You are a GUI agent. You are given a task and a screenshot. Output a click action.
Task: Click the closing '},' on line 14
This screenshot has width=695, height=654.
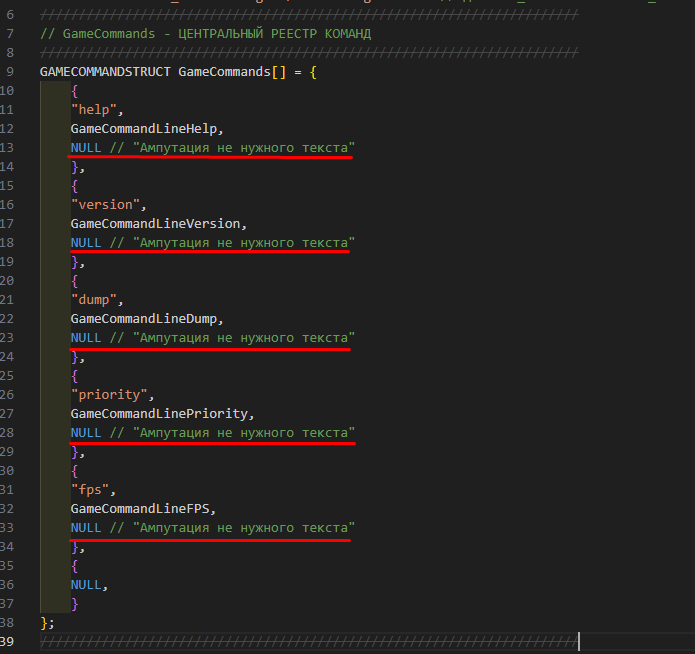(78, 167)
